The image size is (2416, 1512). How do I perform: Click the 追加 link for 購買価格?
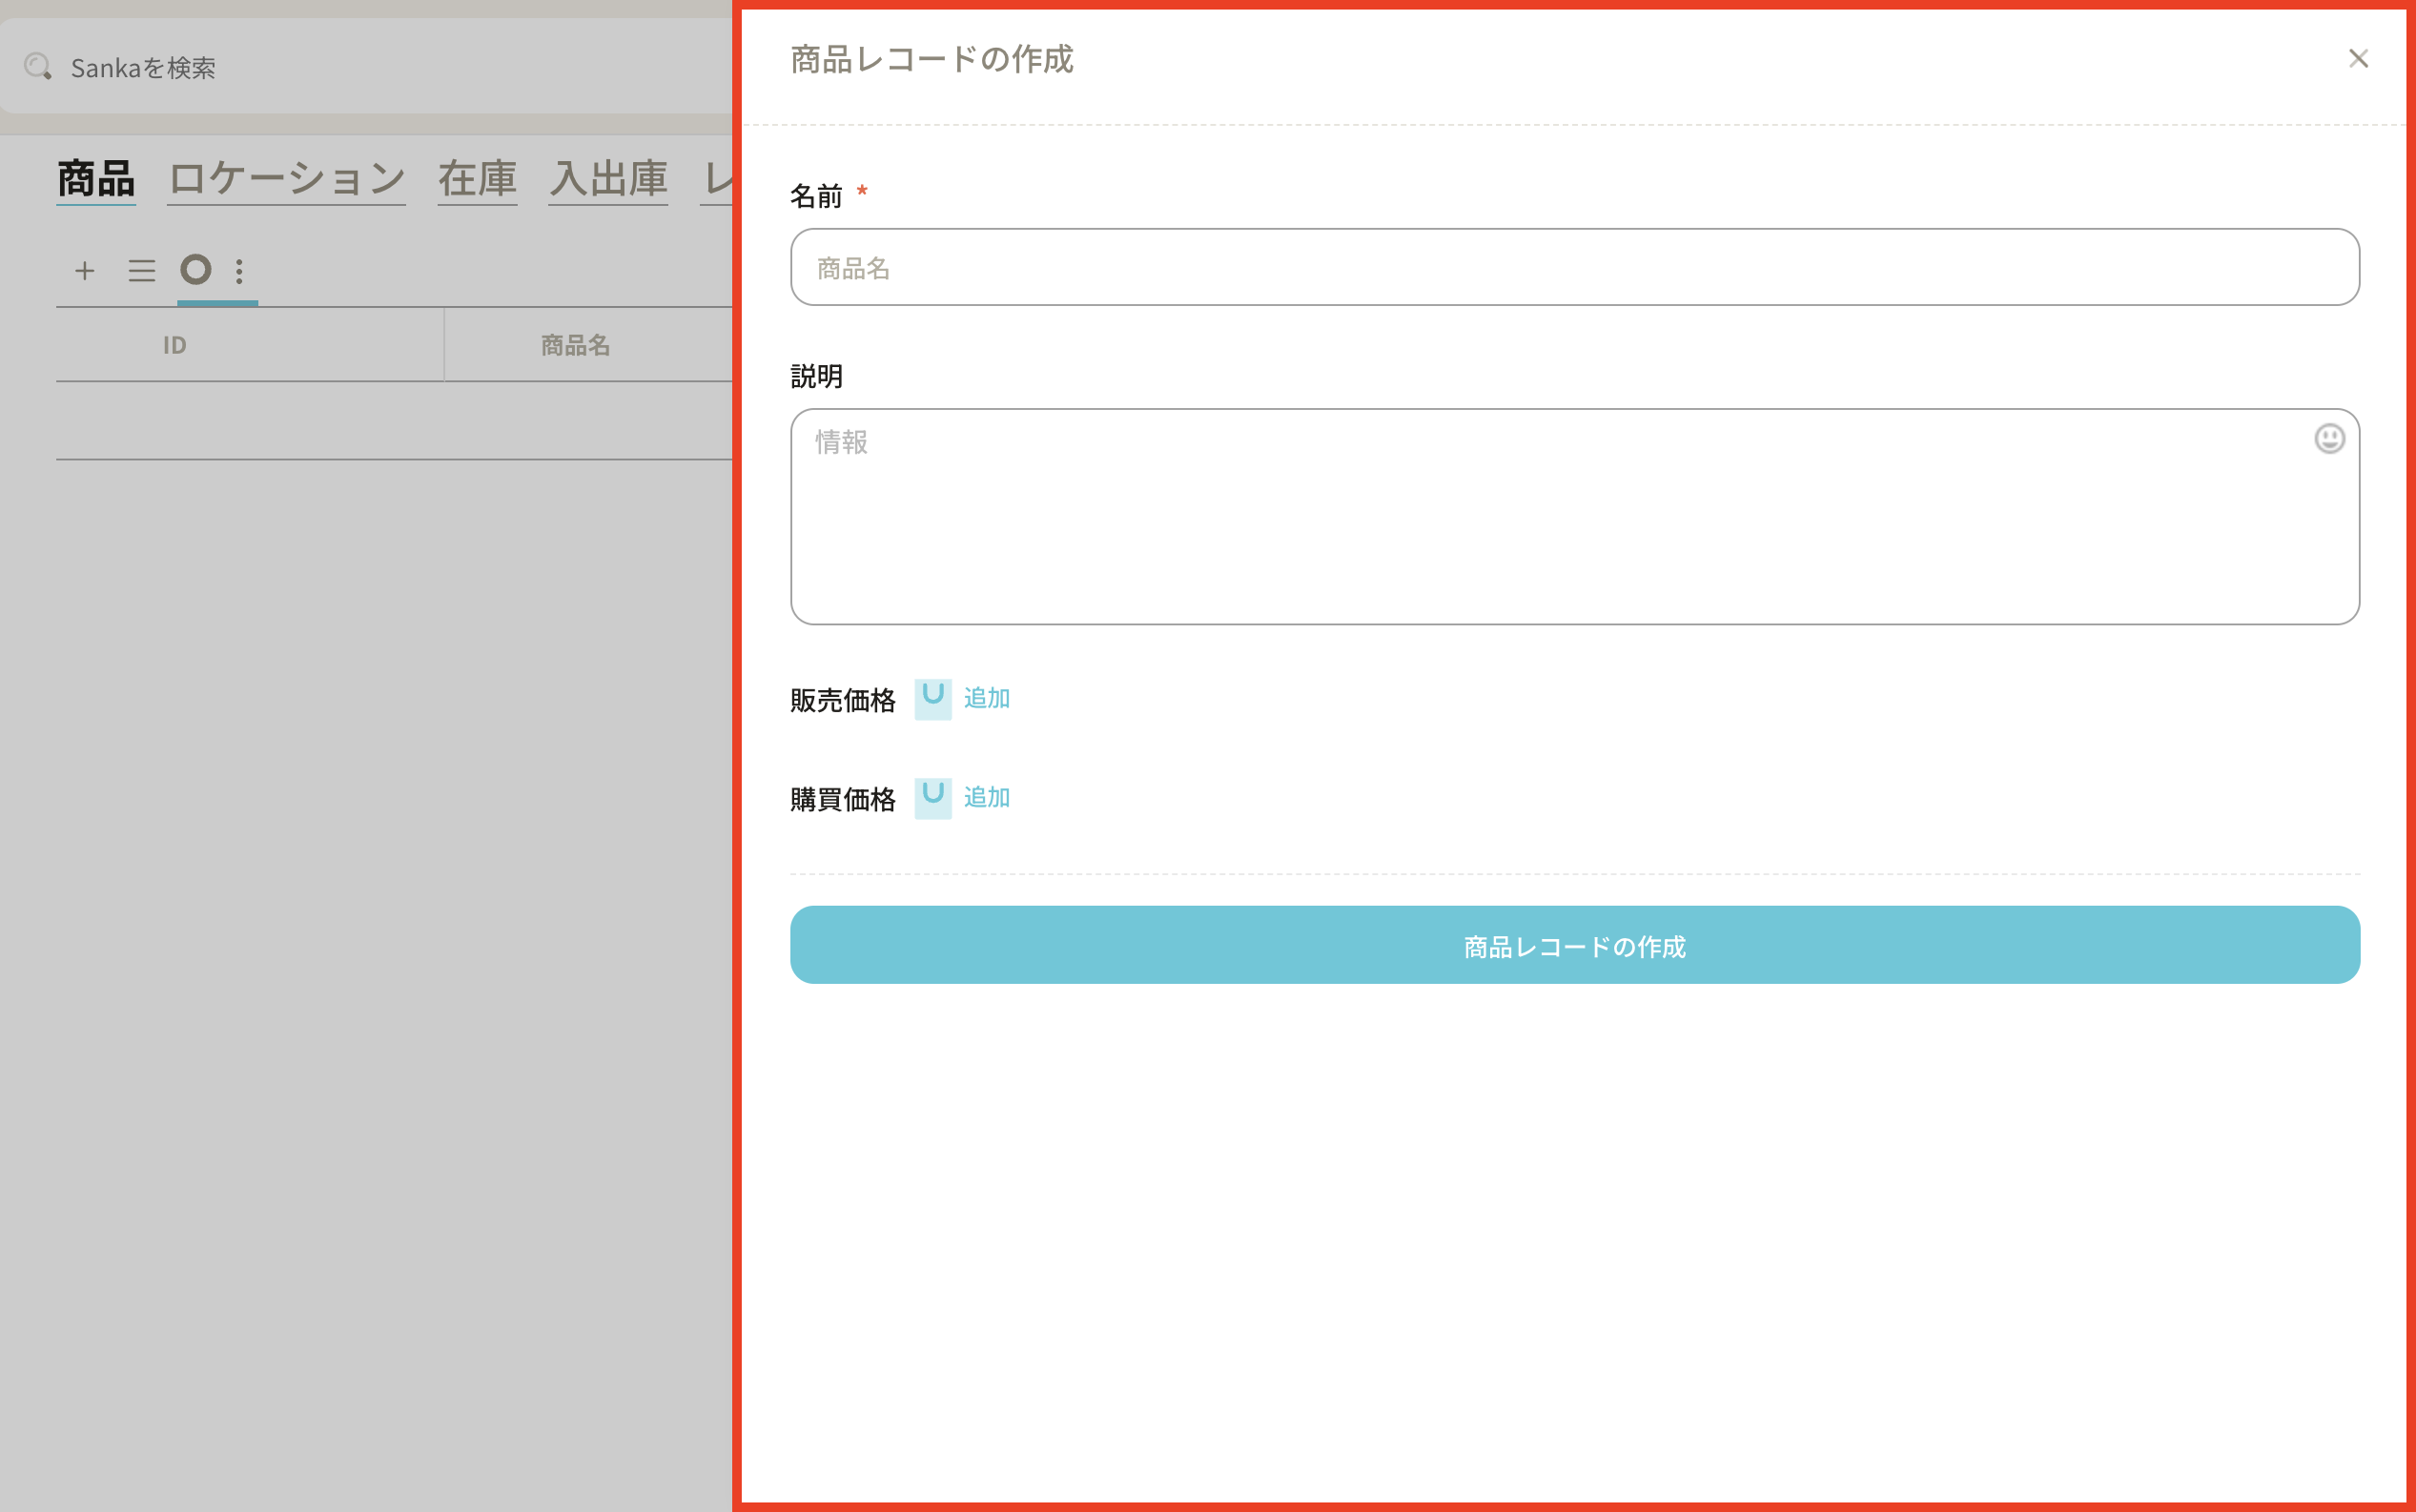(986, 797)
